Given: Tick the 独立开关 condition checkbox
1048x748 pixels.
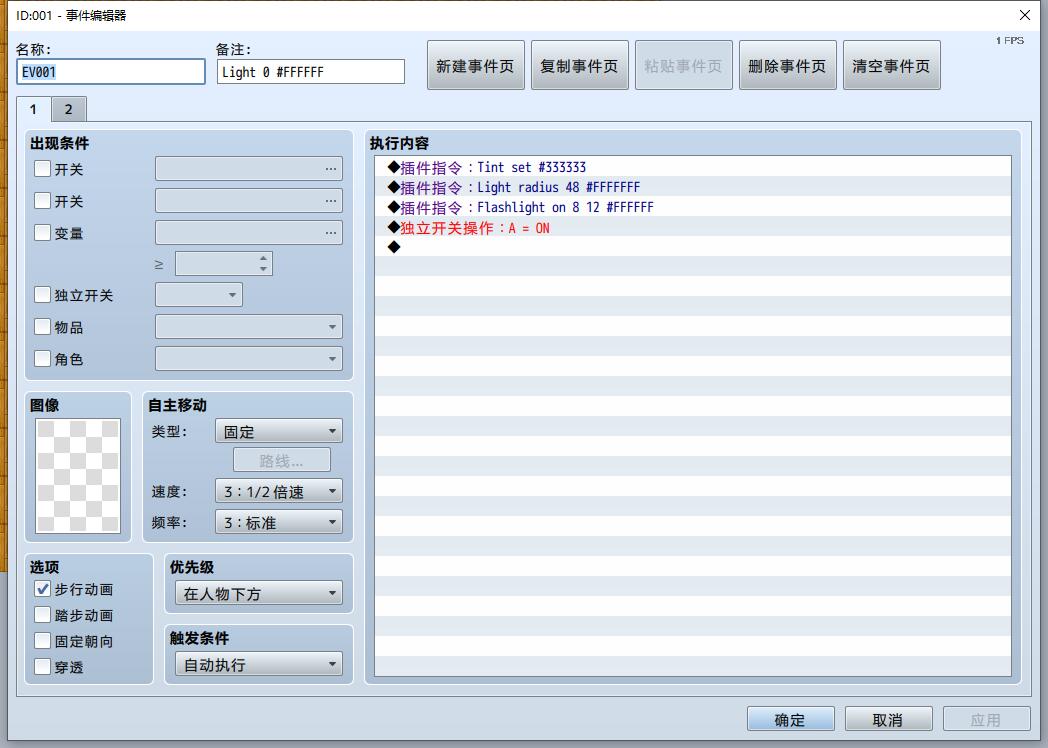Looking at the screenshot, I should 42,295.
